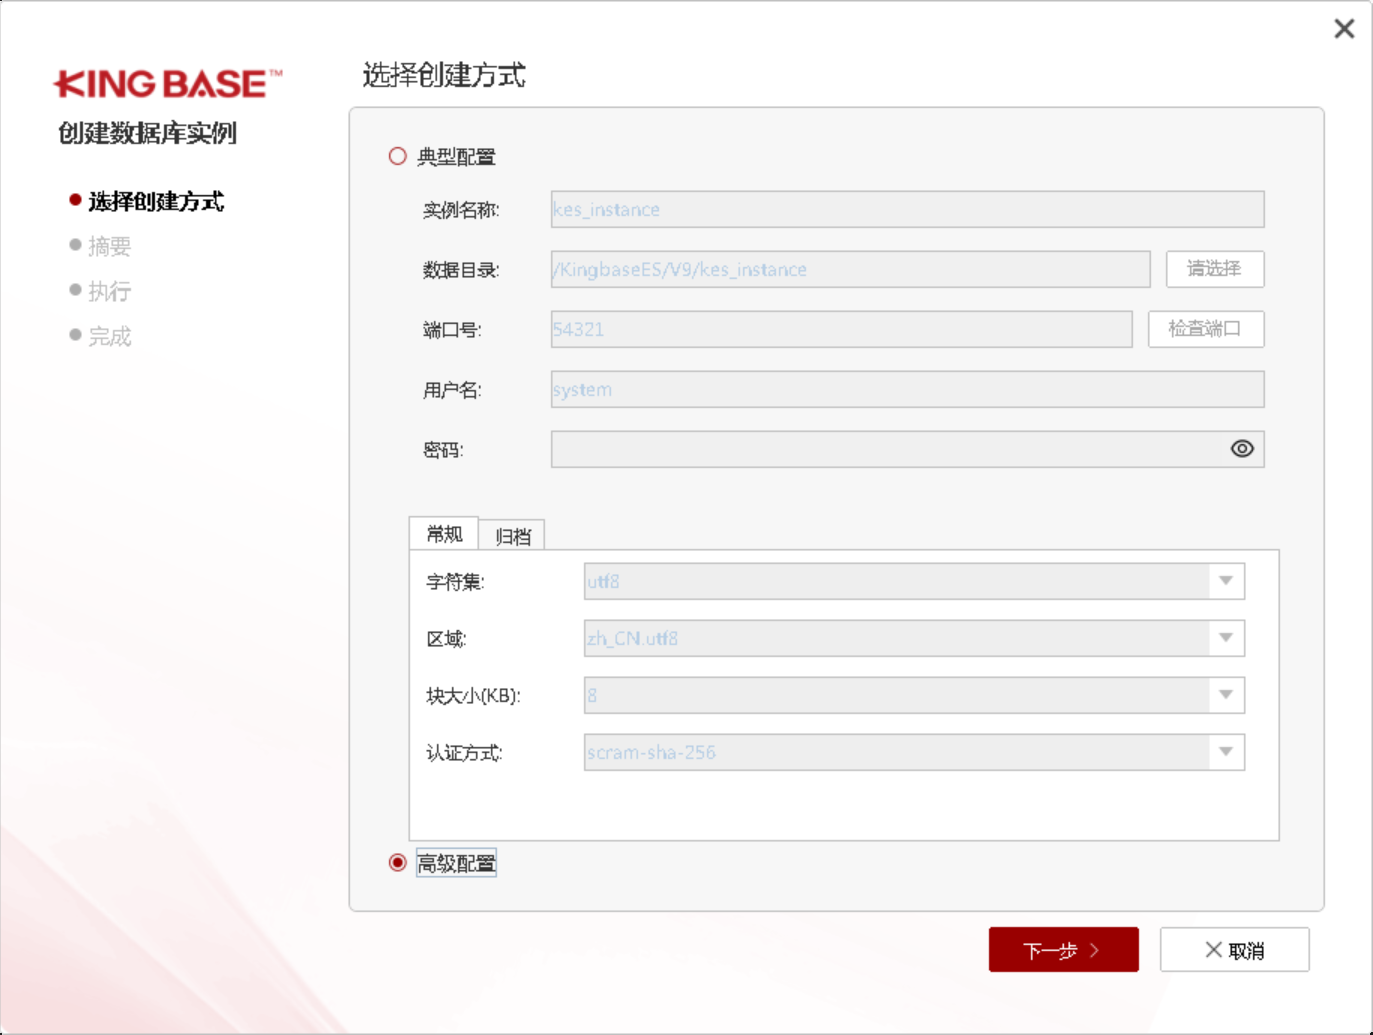Select the 完成 step in sidebar
The width and height of the screenshot is (1373, 1035).
point(109,336)
